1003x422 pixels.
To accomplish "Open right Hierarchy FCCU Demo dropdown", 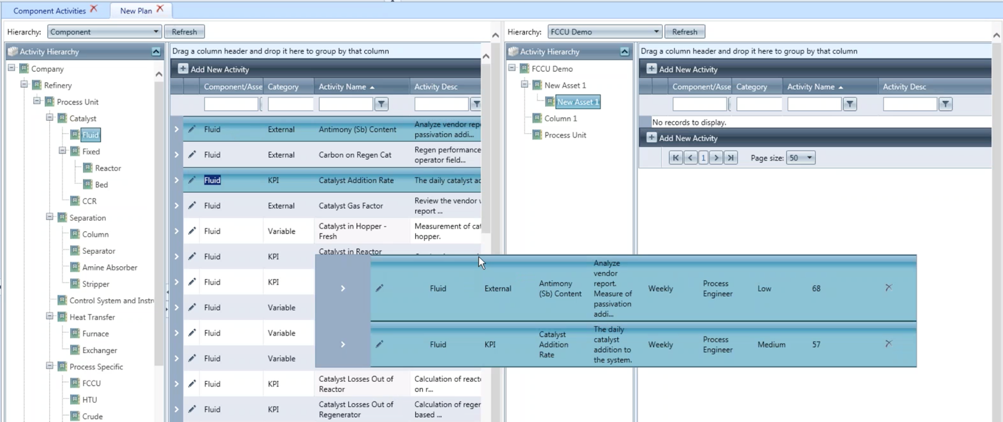I will coord(656,32).
